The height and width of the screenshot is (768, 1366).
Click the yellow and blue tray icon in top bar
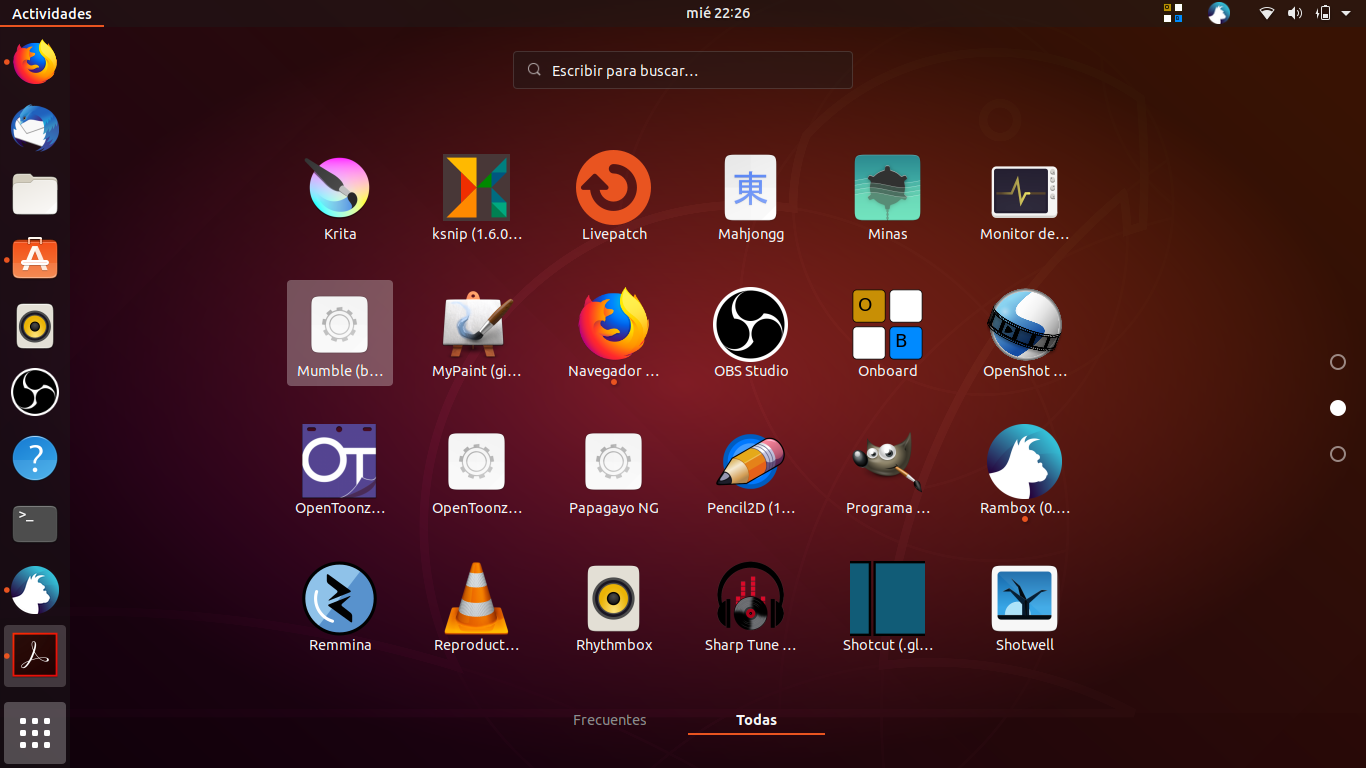pyautogui.click(x=1173, y=13)
